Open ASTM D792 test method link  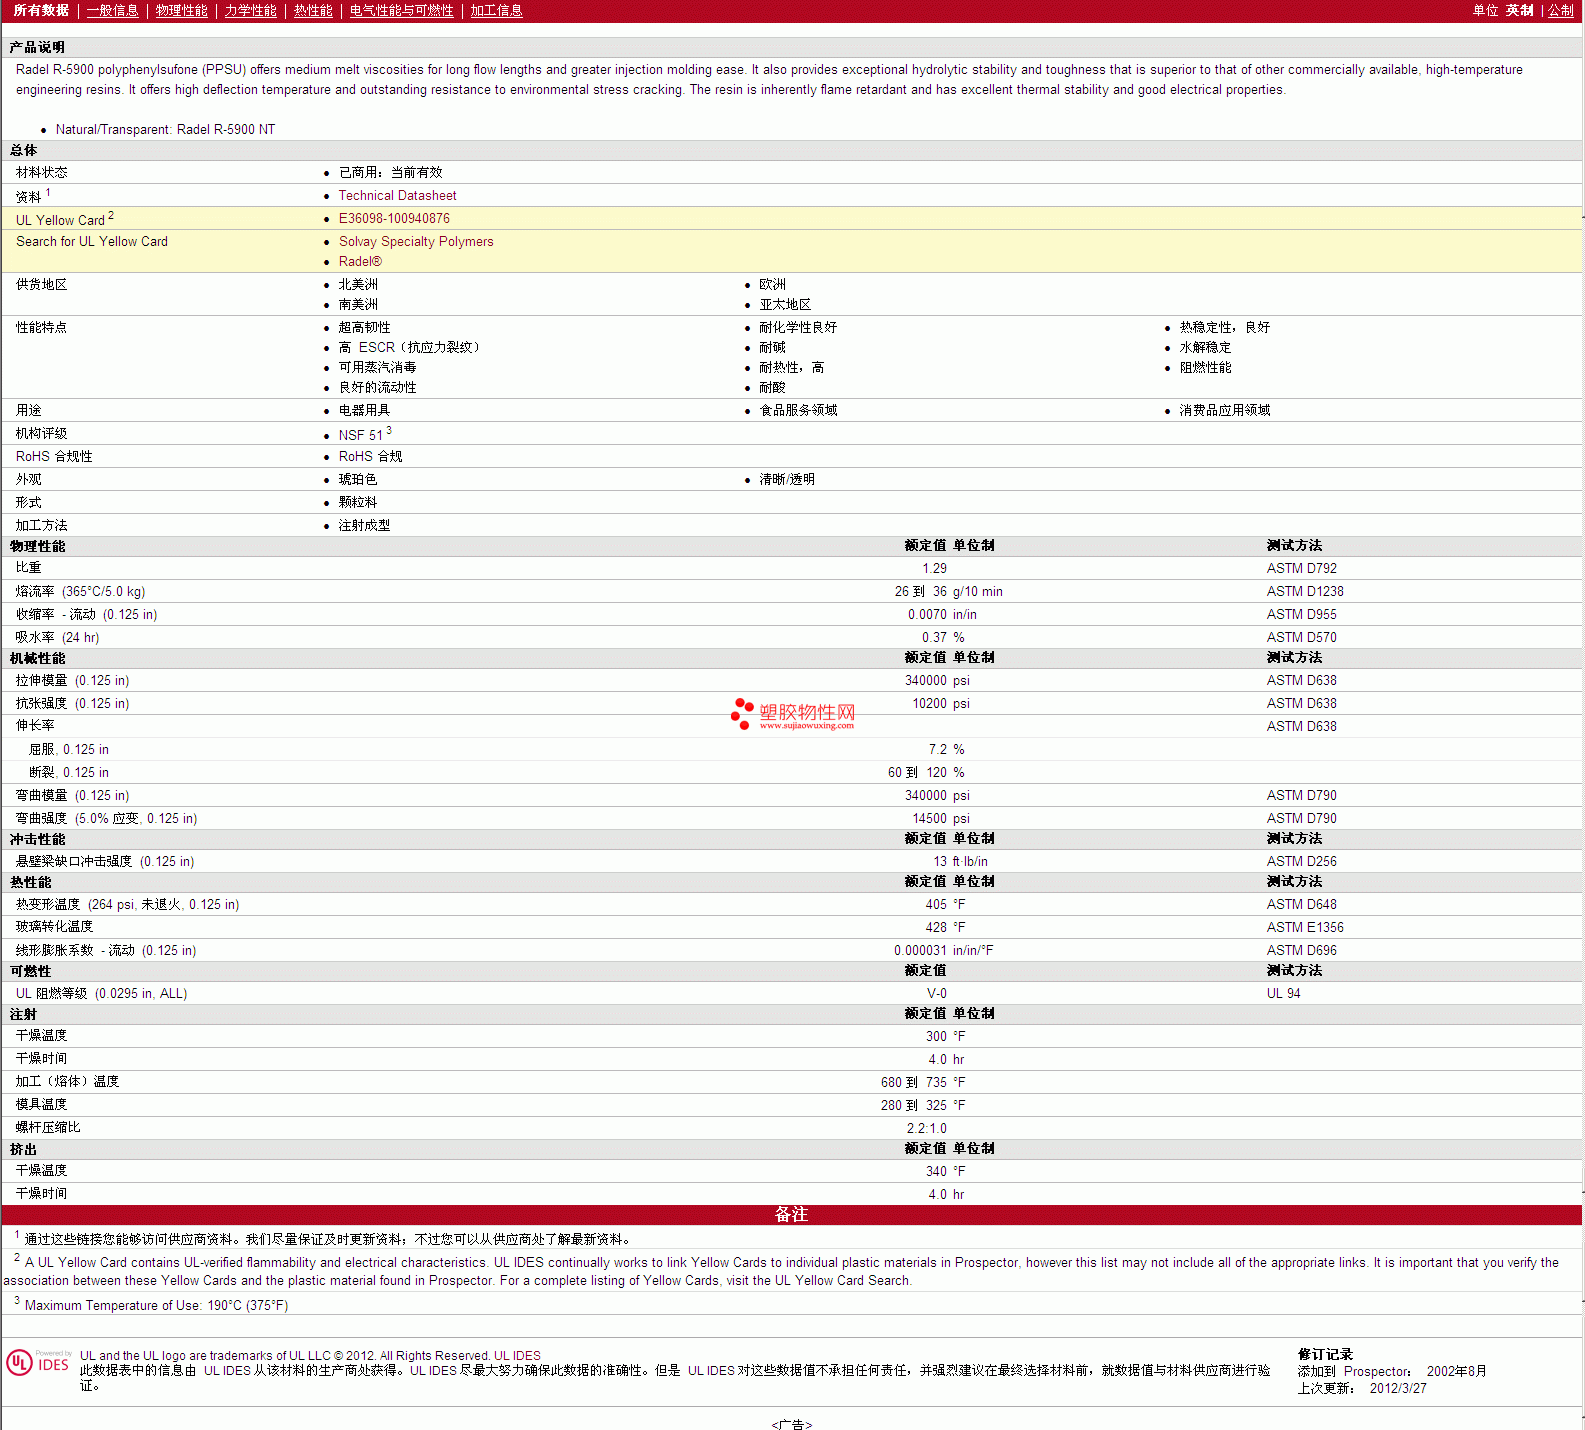(1301, 569)
